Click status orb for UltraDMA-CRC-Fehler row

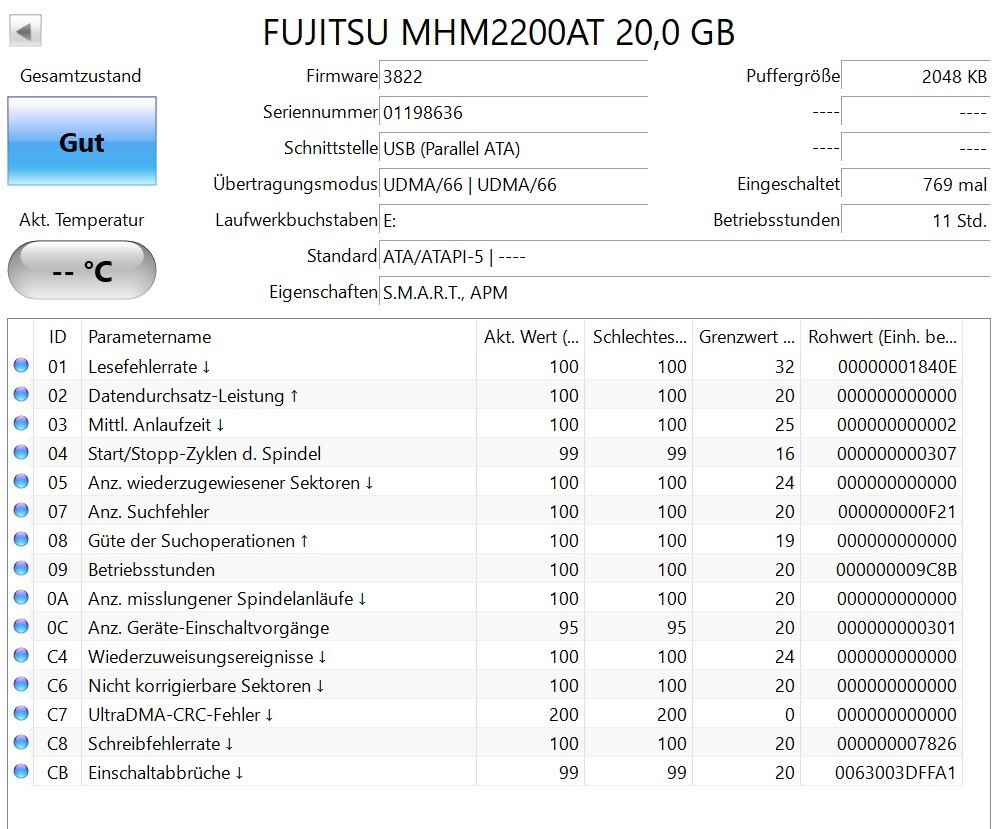[x=21, y=714]
